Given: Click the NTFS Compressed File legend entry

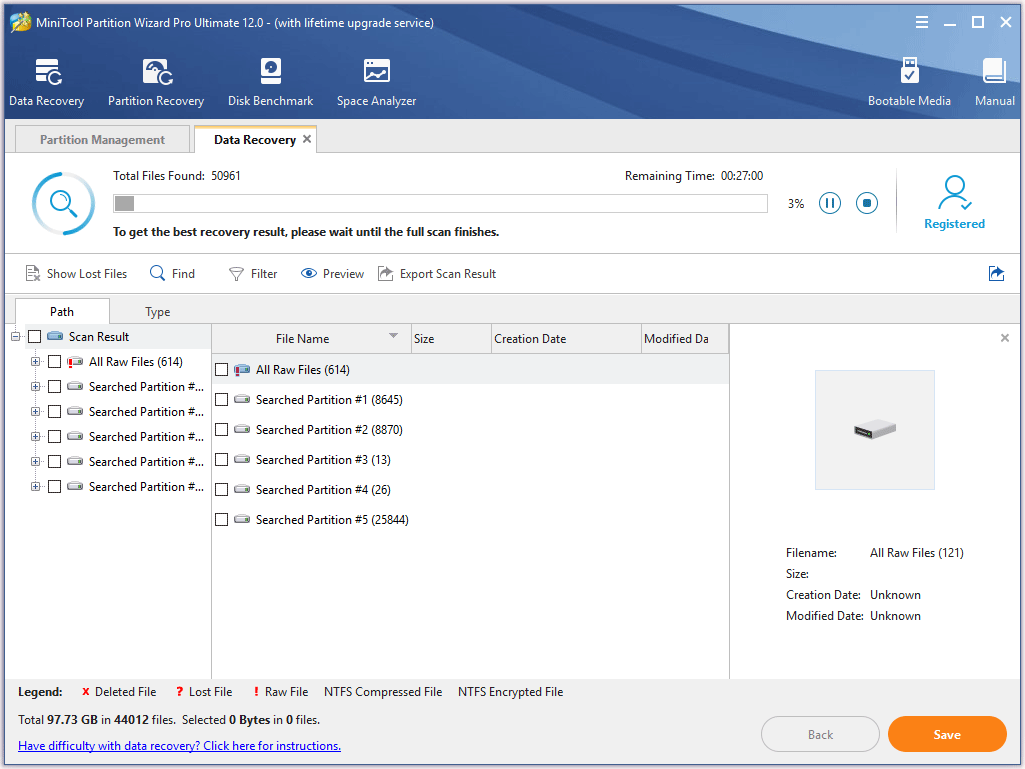Looking at the screenshot, I should click(383, 692).
